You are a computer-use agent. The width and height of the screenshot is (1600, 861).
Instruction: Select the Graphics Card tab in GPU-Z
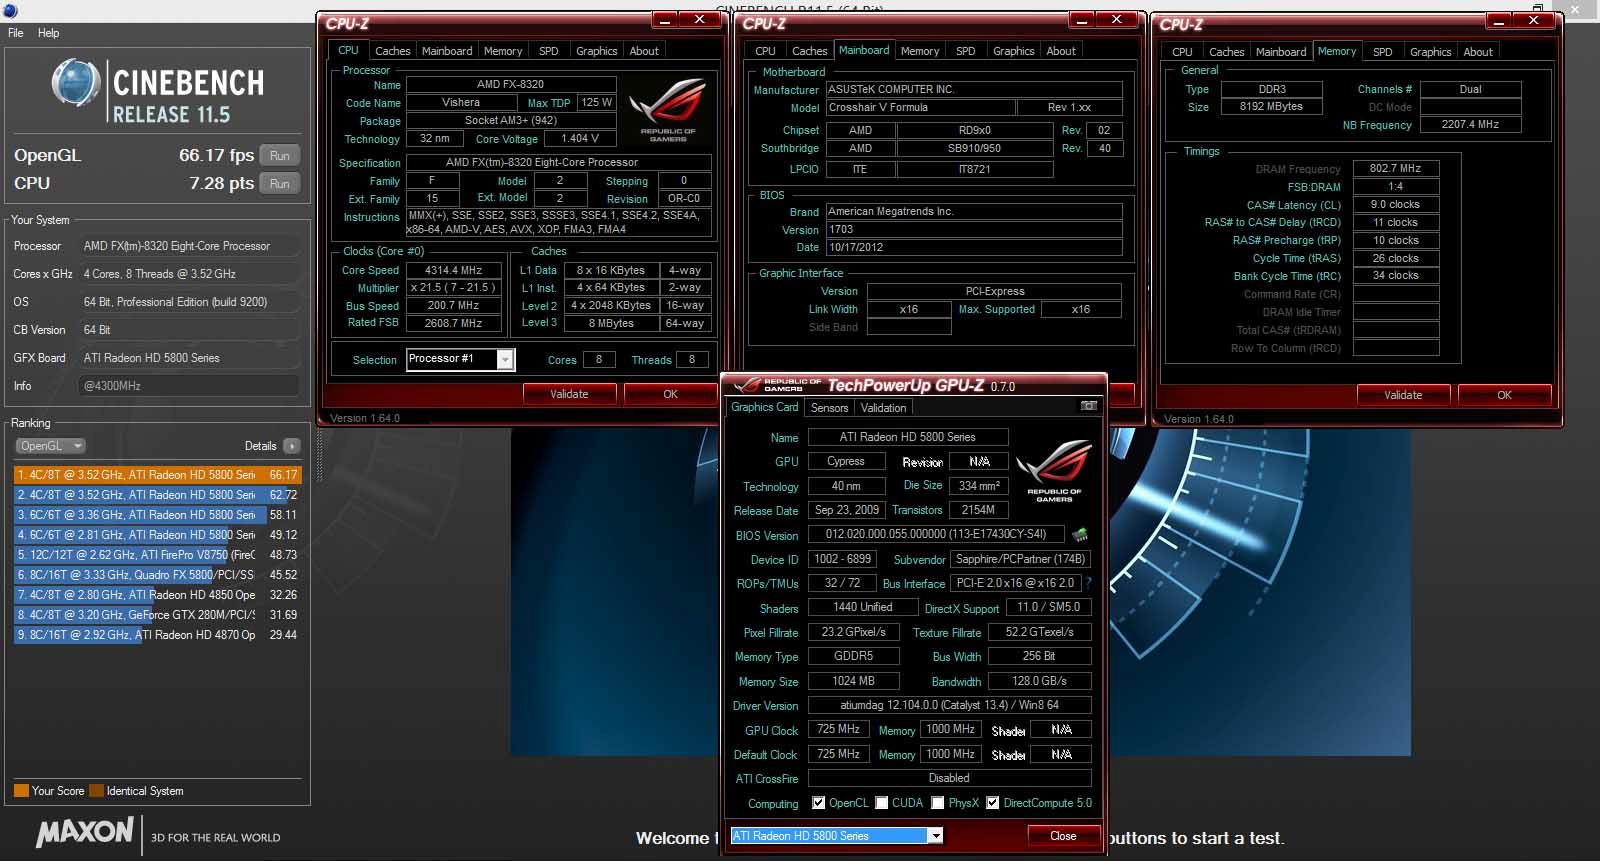[765, 407]
